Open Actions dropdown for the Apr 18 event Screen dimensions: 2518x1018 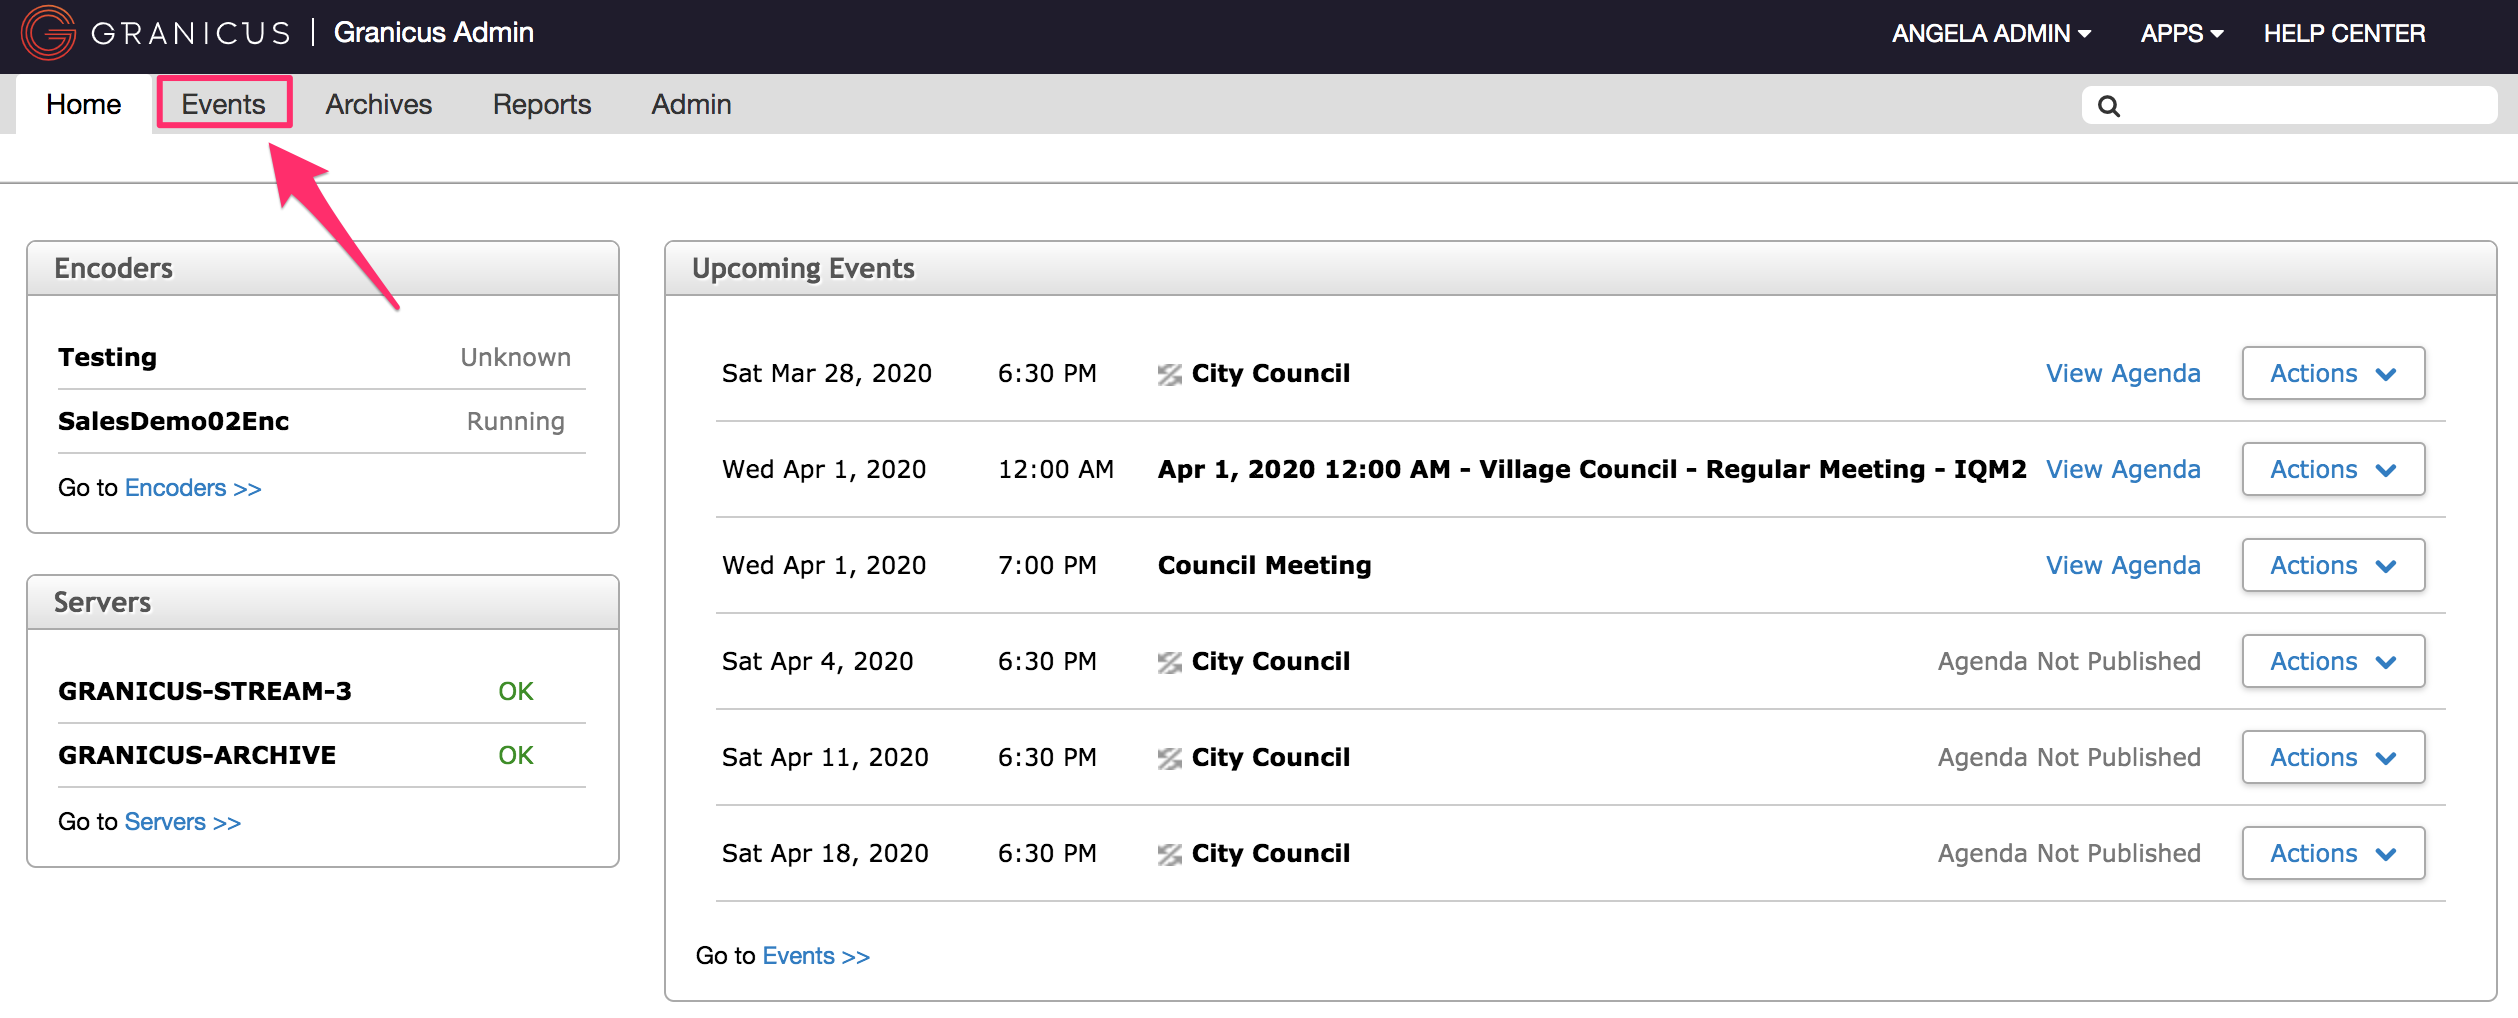(x=2333, y=852)
